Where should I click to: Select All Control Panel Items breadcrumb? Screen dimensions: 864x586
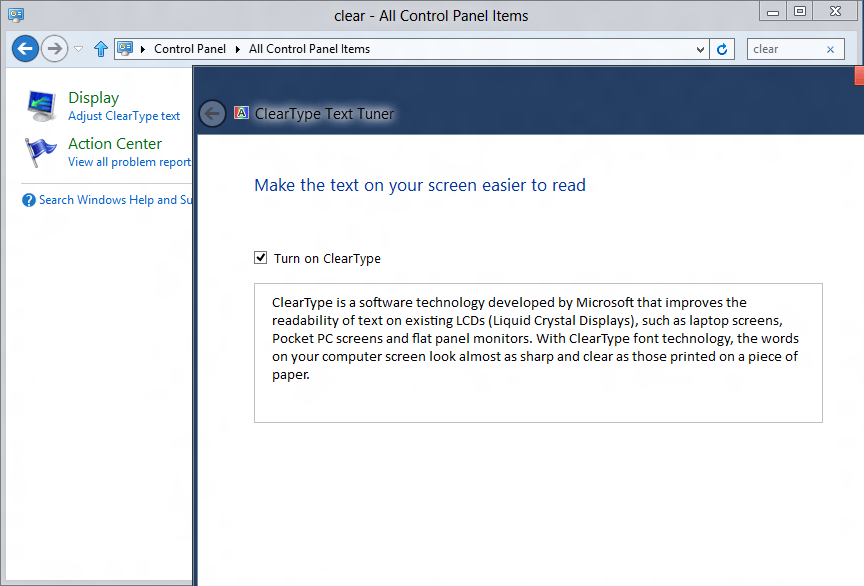tap(309, 49)
